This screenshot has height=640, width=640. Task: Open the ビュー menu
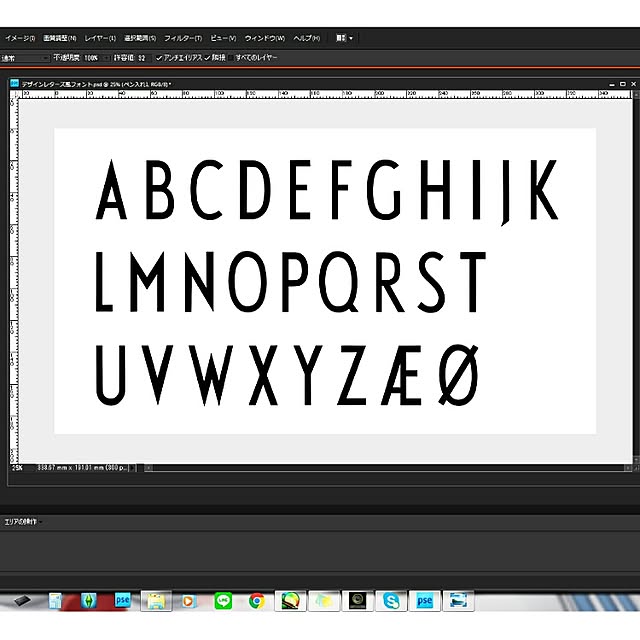(223, 38)
